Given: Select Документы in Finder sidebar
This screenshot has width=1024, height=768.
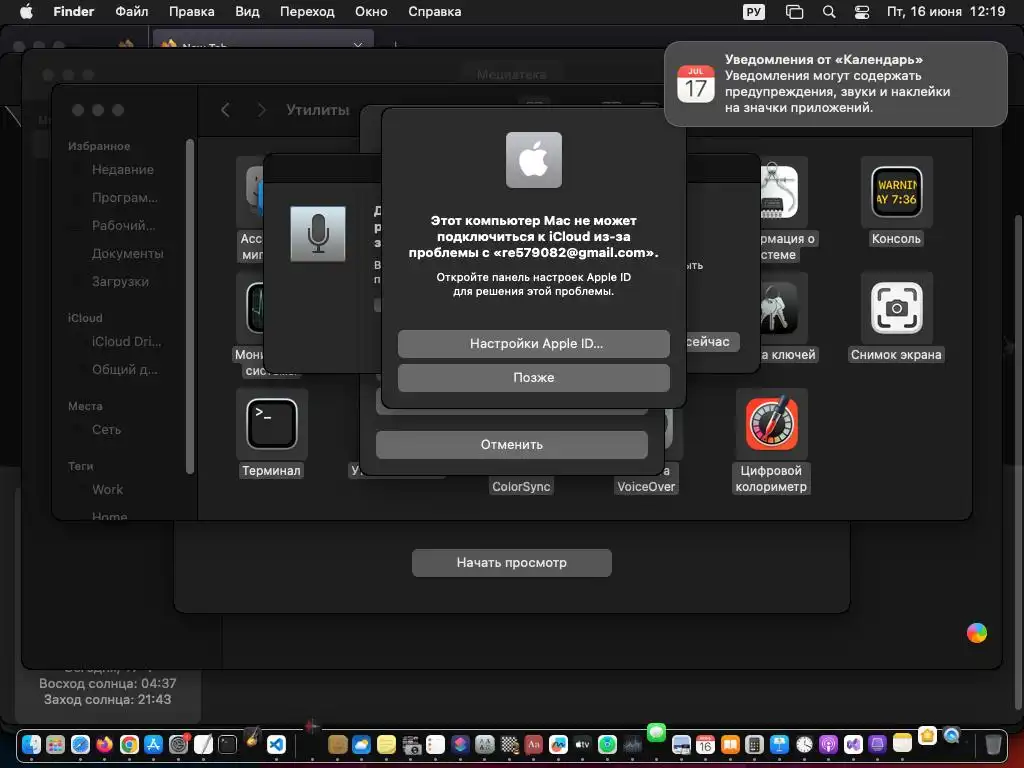Looking at the screenshot, I should click(127, 253).
